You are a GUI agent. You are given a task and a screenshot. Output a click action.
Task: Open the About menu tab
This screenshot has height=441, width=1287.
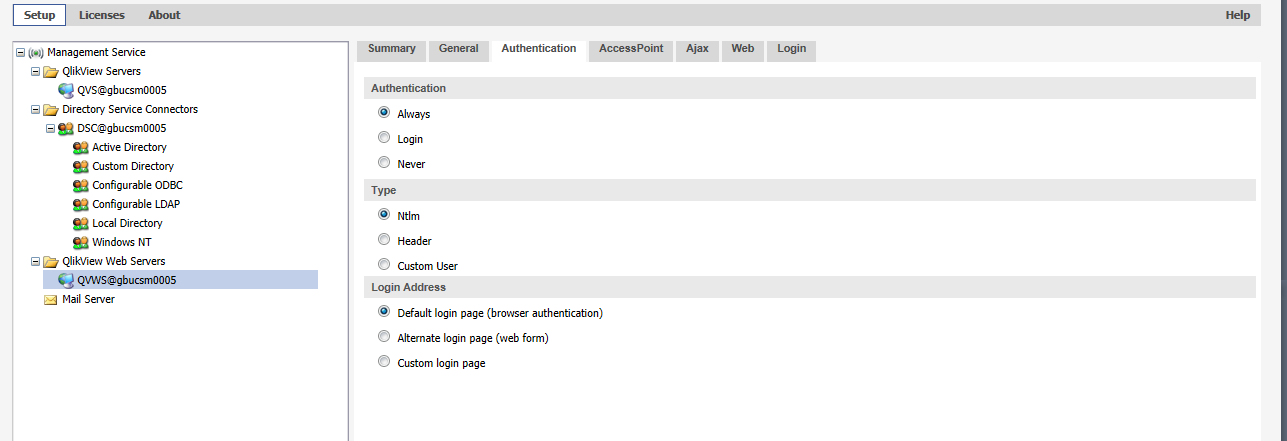click(x=164, y=15)
